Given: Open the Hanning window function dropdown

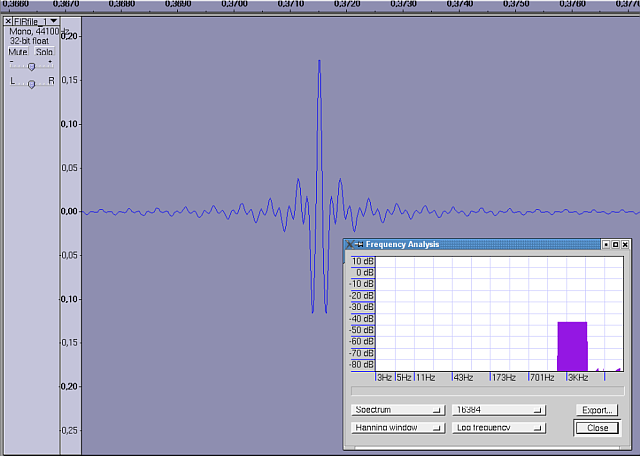Looking at the screenshot, I should tap(398, 428).
